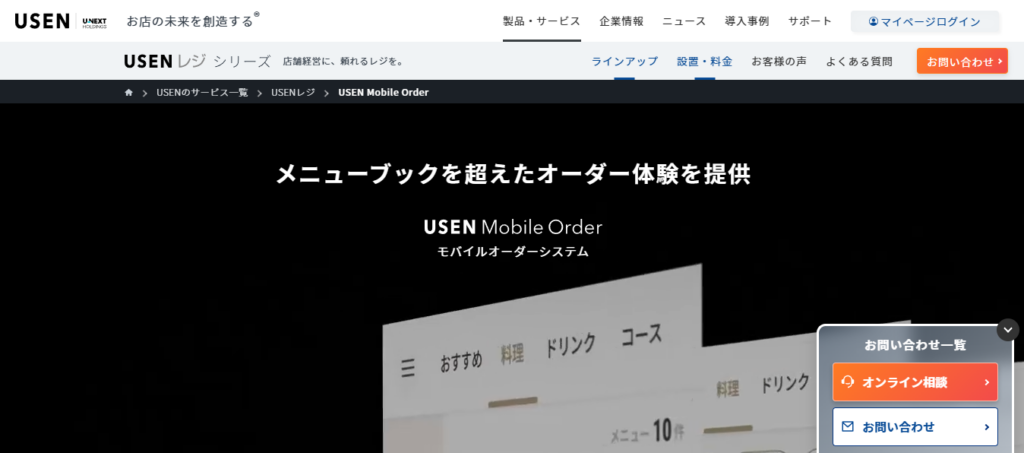The width and height of the screenshot is (1024, 453).
Task: Click the headset icon on オンライン相談
Action: point(848,382)
